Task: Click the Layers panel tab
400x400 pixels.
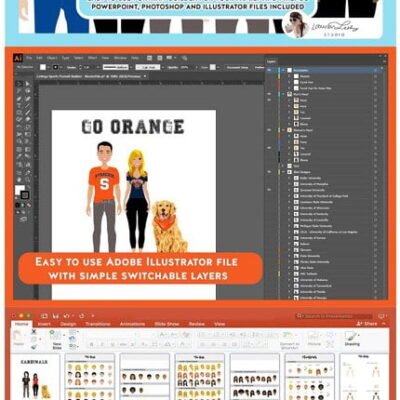Action: pyautogui.click(x=271, y=62)
